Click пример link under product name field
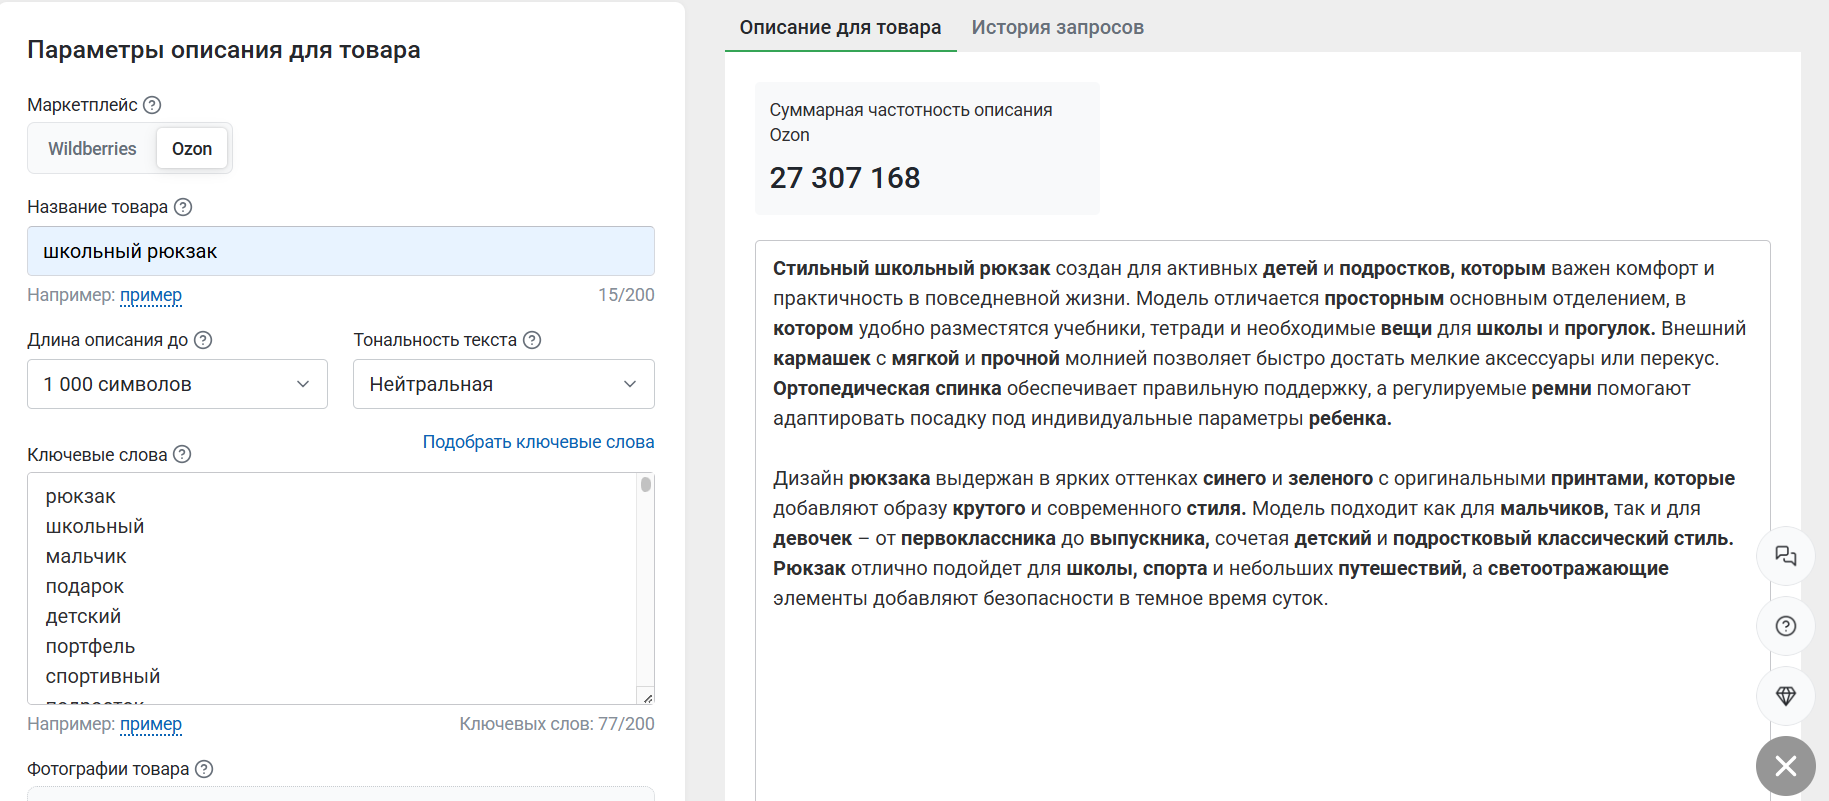This screenshot has width=1829, height=801. pyautogui.click(x=151, y=295)
